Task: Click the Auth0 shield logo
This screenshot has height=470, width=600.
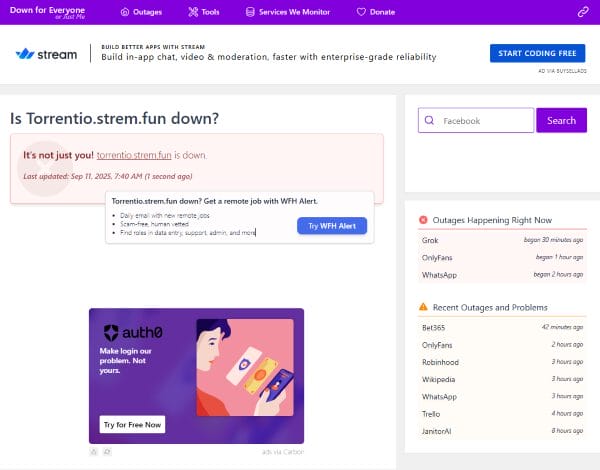Action: (x=111, y=333)
